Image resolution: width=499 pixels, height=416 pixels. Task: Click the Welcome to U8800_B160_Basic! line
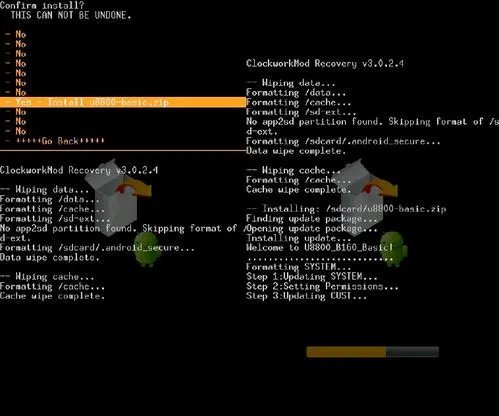pyautogui.click(x=319, y=247)
